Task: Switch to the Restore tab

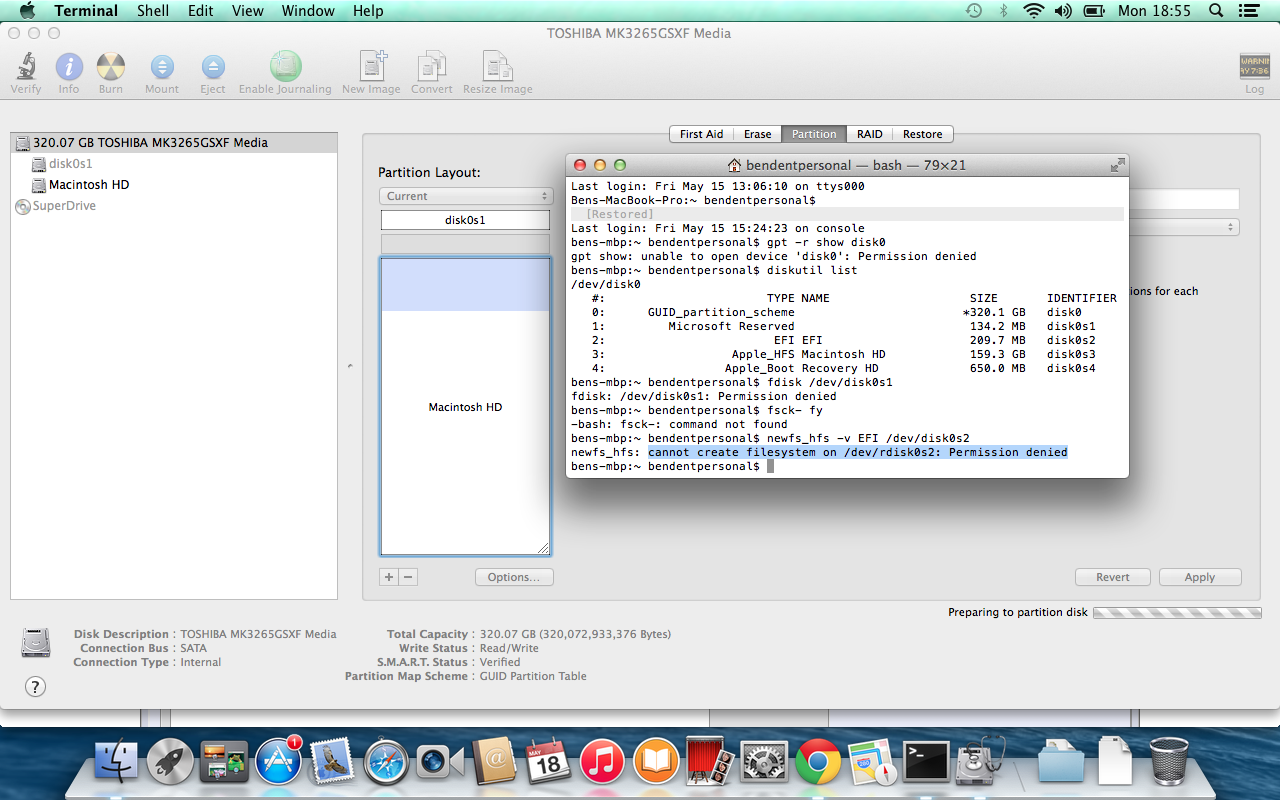Action: pos(923,134)
